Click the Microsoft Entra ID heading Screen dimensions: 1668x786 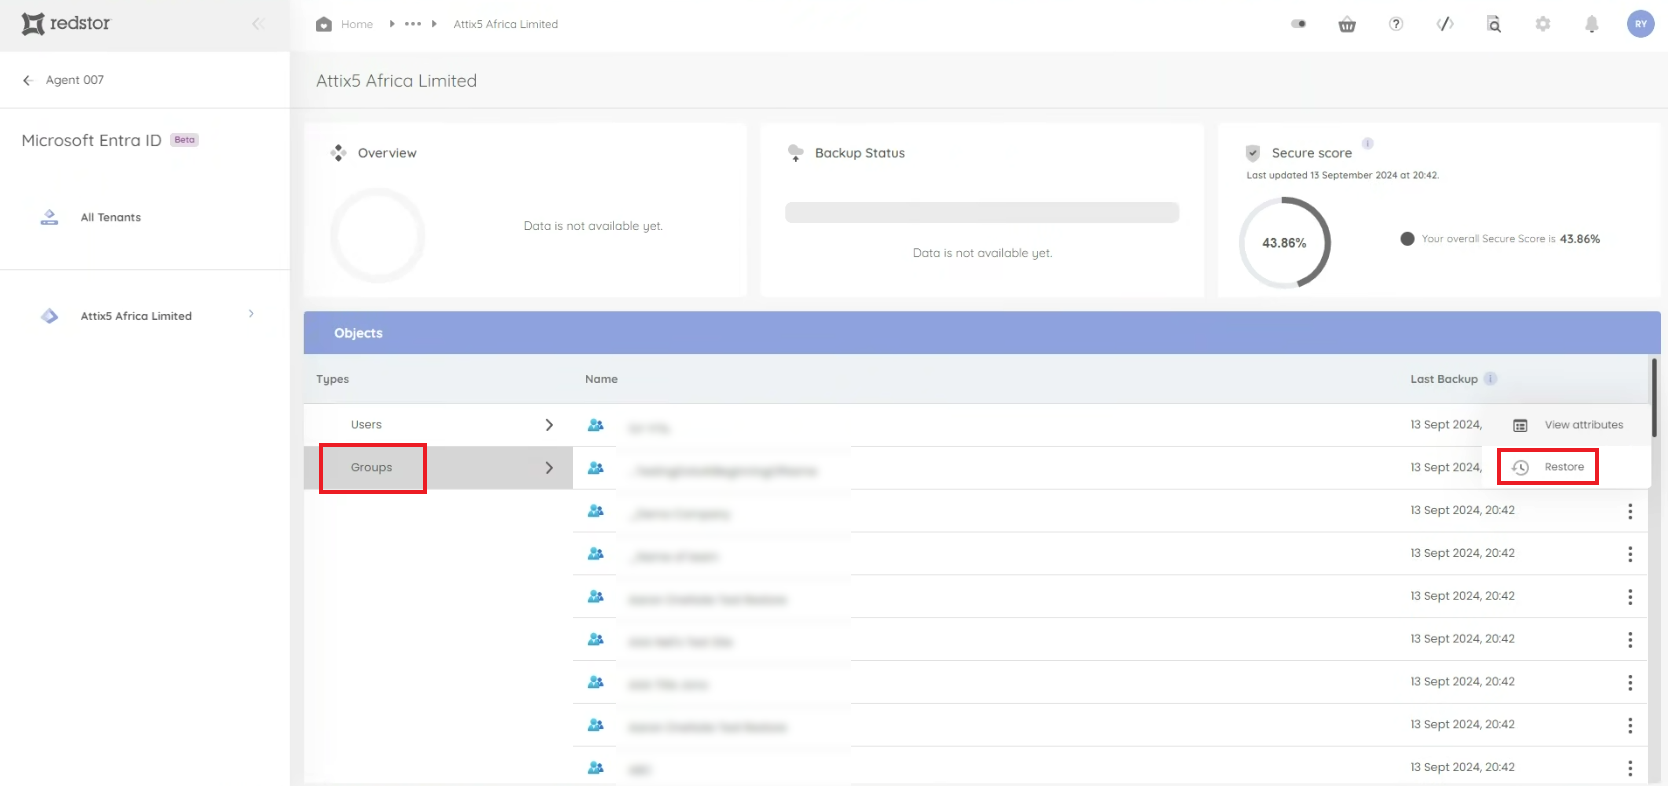point(91,140)
